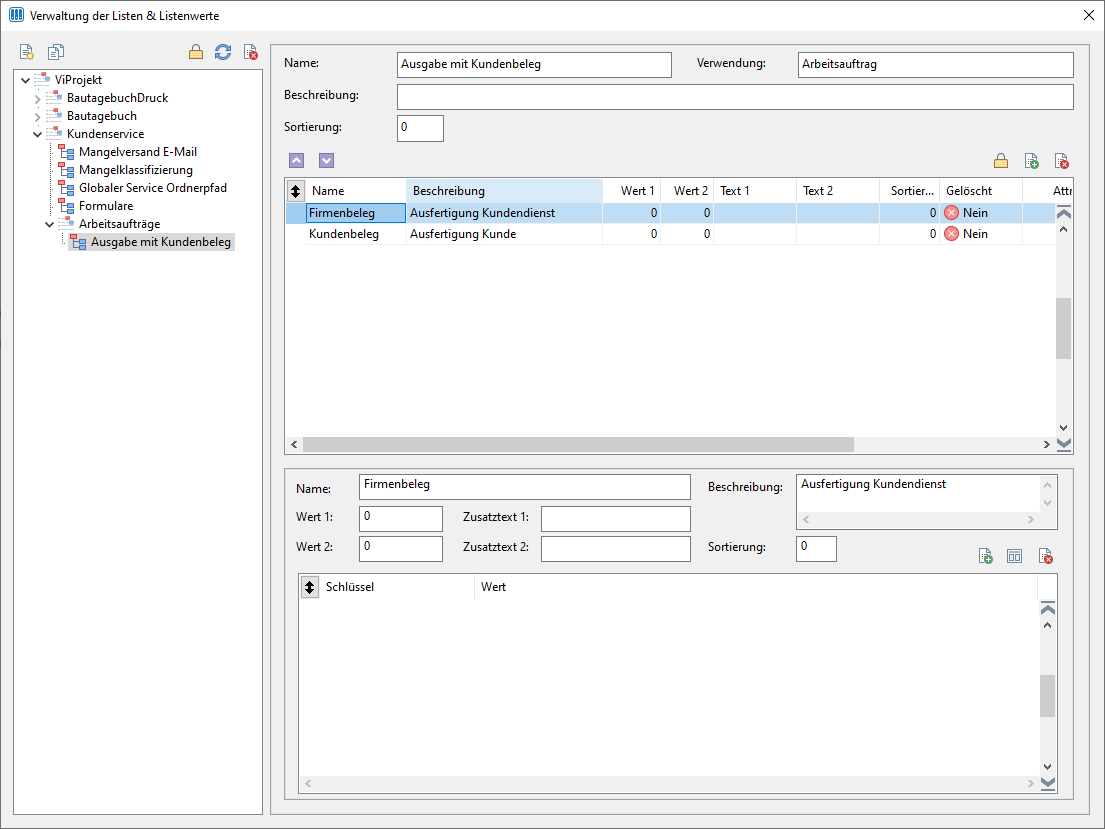Collapse the ViProjekt root node
The width and height of the screenshot is (1105, 829).
click(x=26, y=80)
